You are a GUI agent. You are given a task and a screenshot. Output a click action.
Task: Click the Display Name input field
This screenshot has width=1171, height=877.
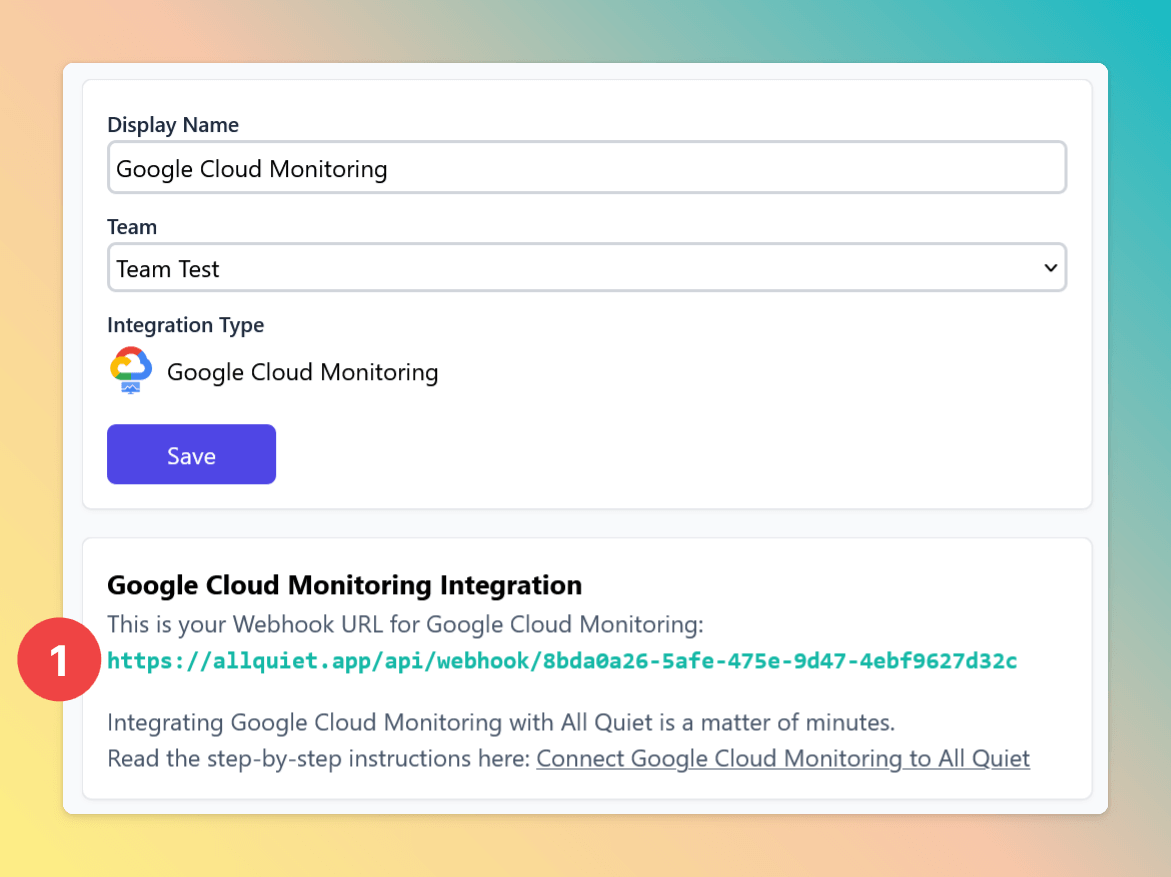pos(586,167)
